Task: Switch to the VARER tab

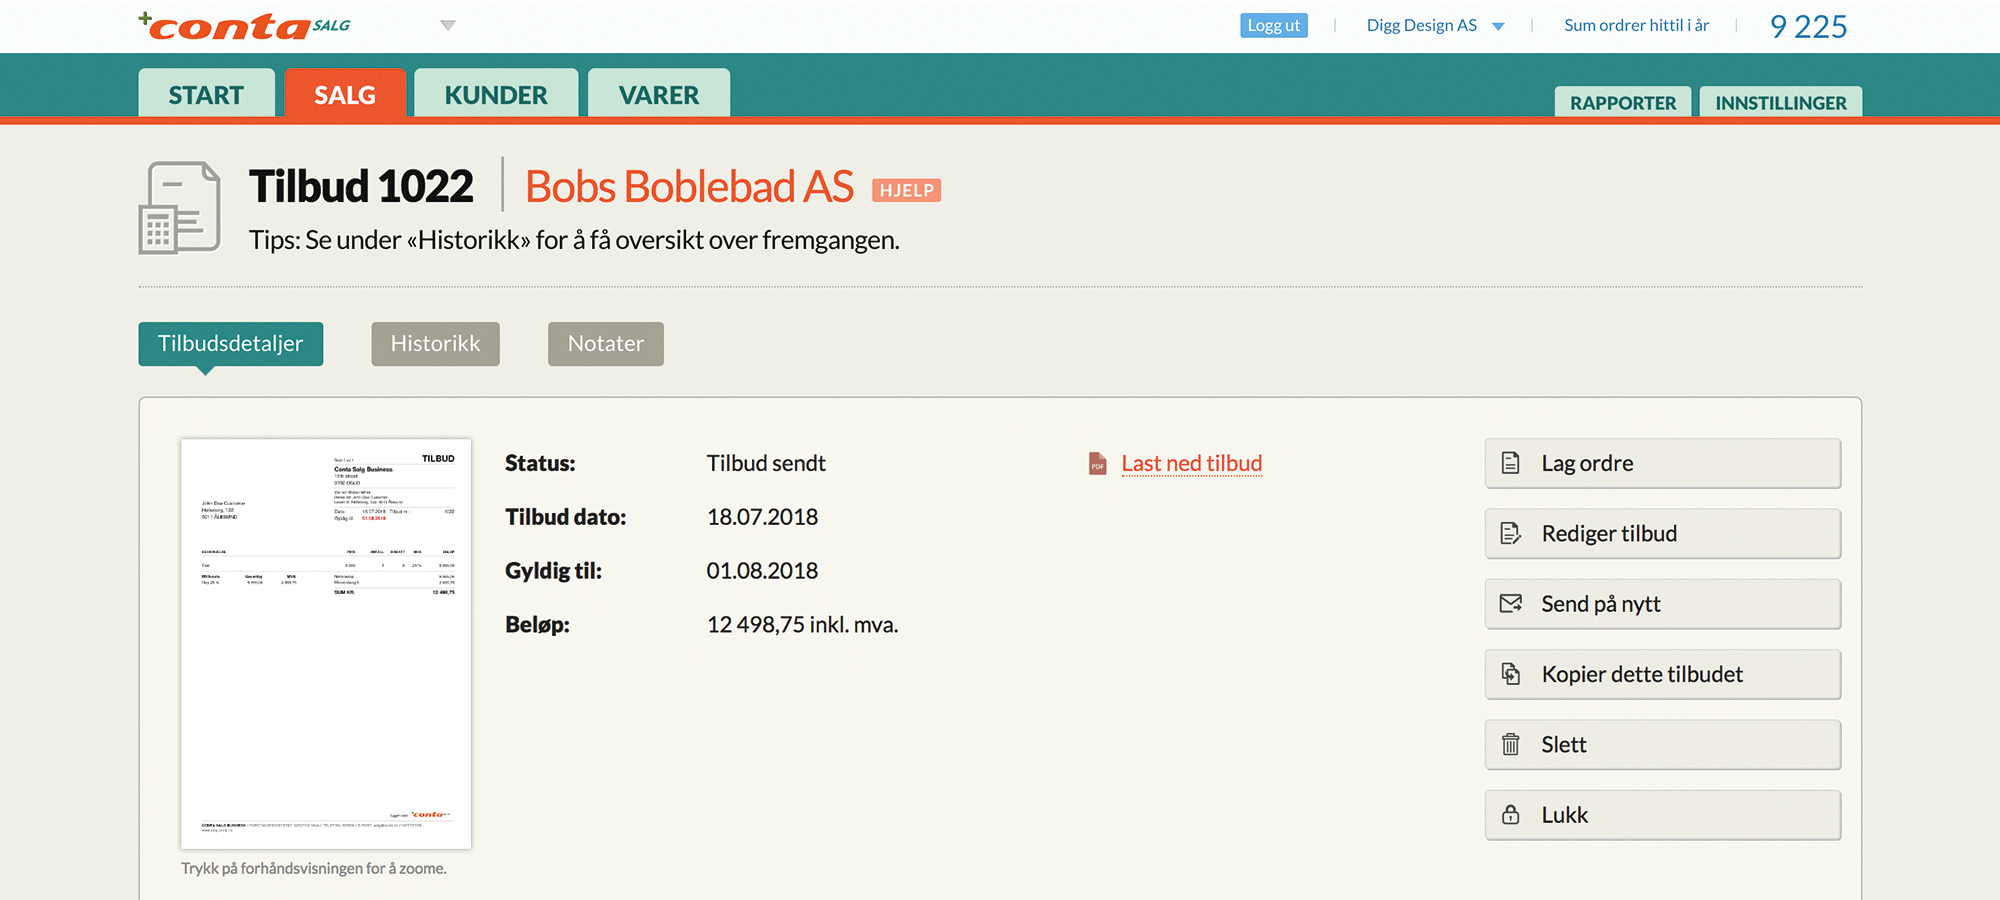Action: (659, 93)
